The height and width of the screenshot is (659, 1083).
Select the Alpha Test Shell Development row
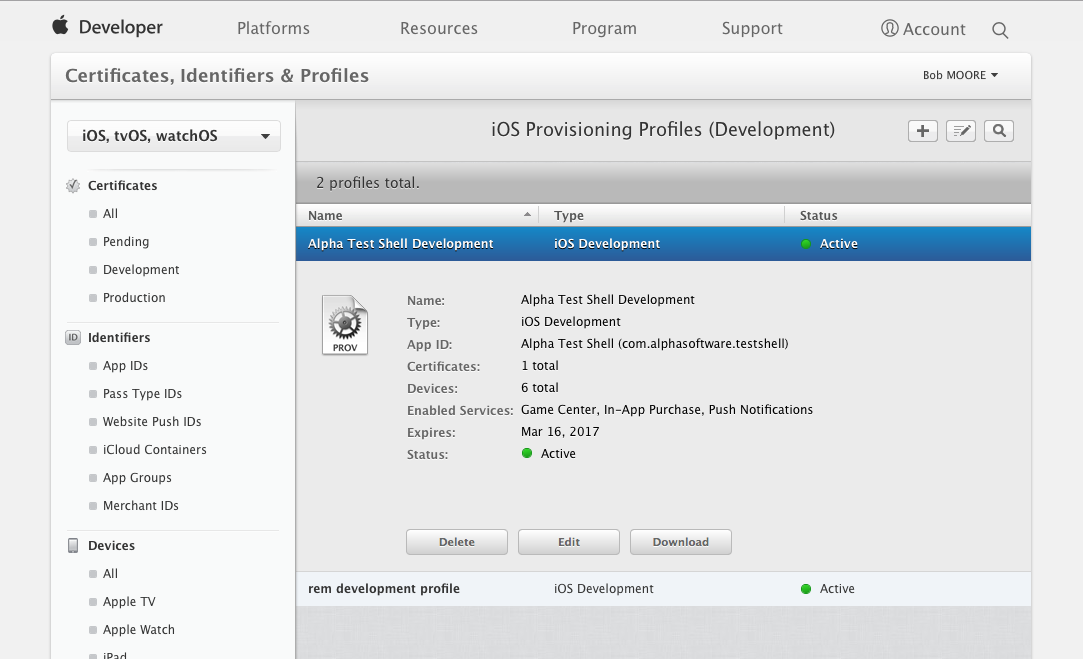pos(663,244)
